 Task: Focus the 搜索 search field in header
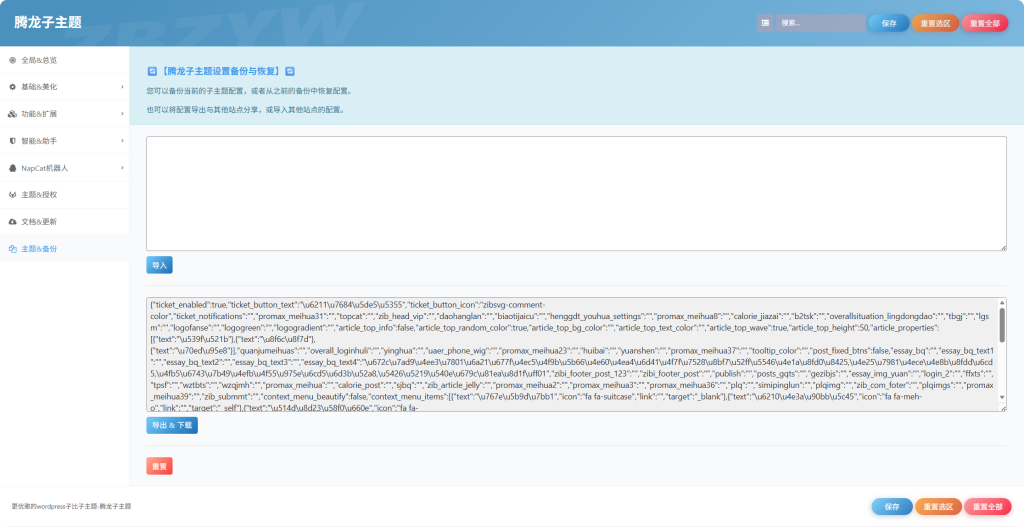point(820,22)
